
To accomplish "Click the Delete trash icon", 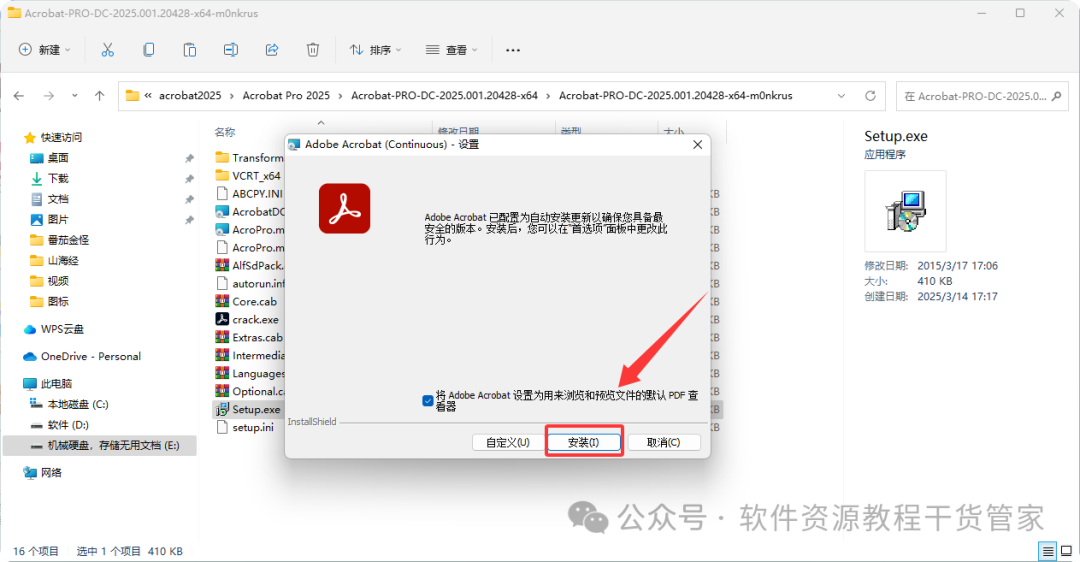I will click(313, 50).
